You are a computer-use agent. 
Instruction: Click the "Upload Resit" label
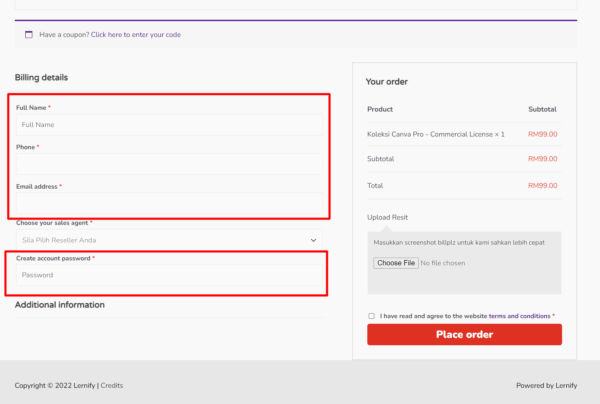pos(387,217)
